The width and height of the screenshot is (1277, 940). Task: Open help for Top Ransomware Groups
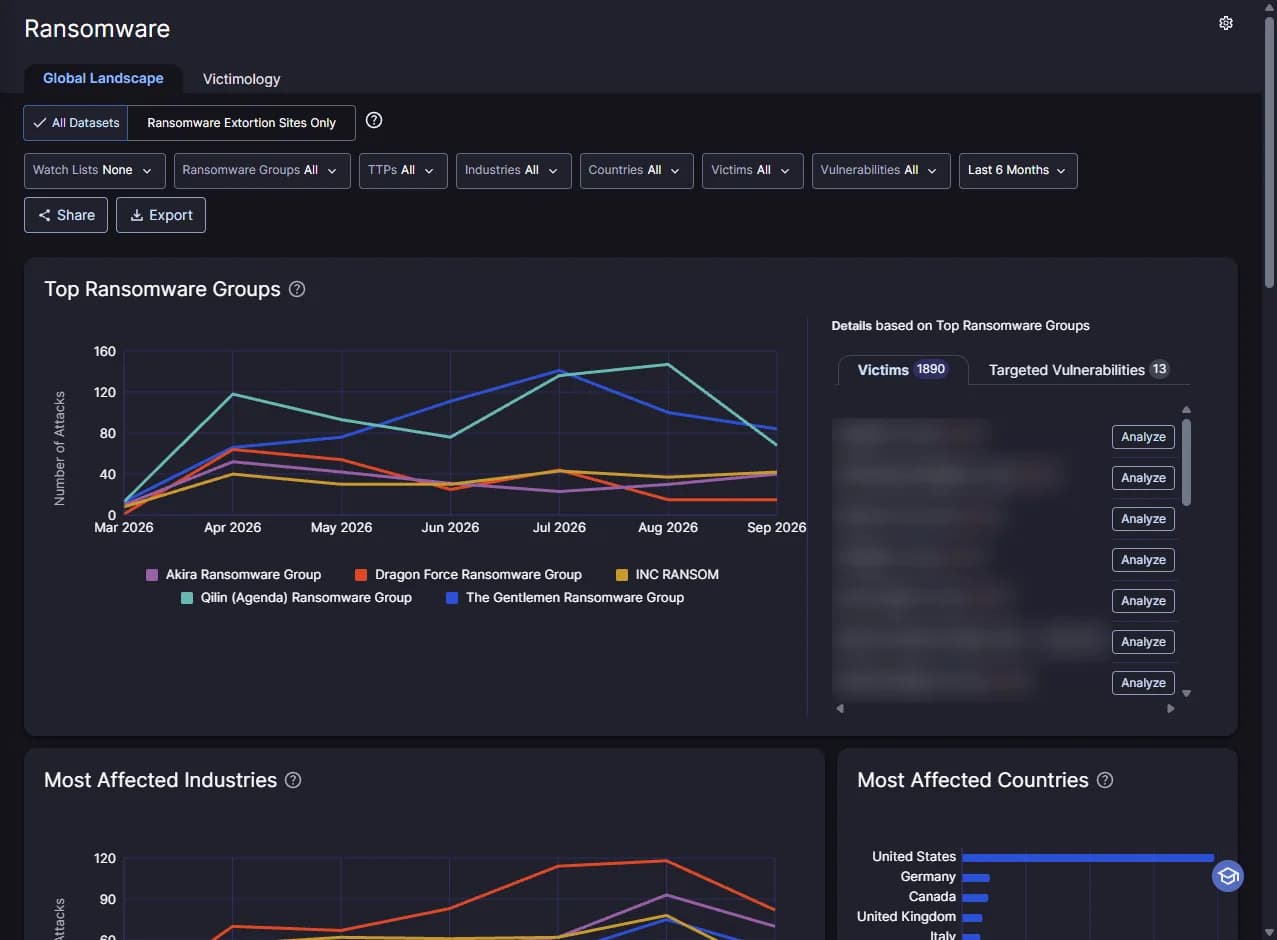[x=297, y=289]
